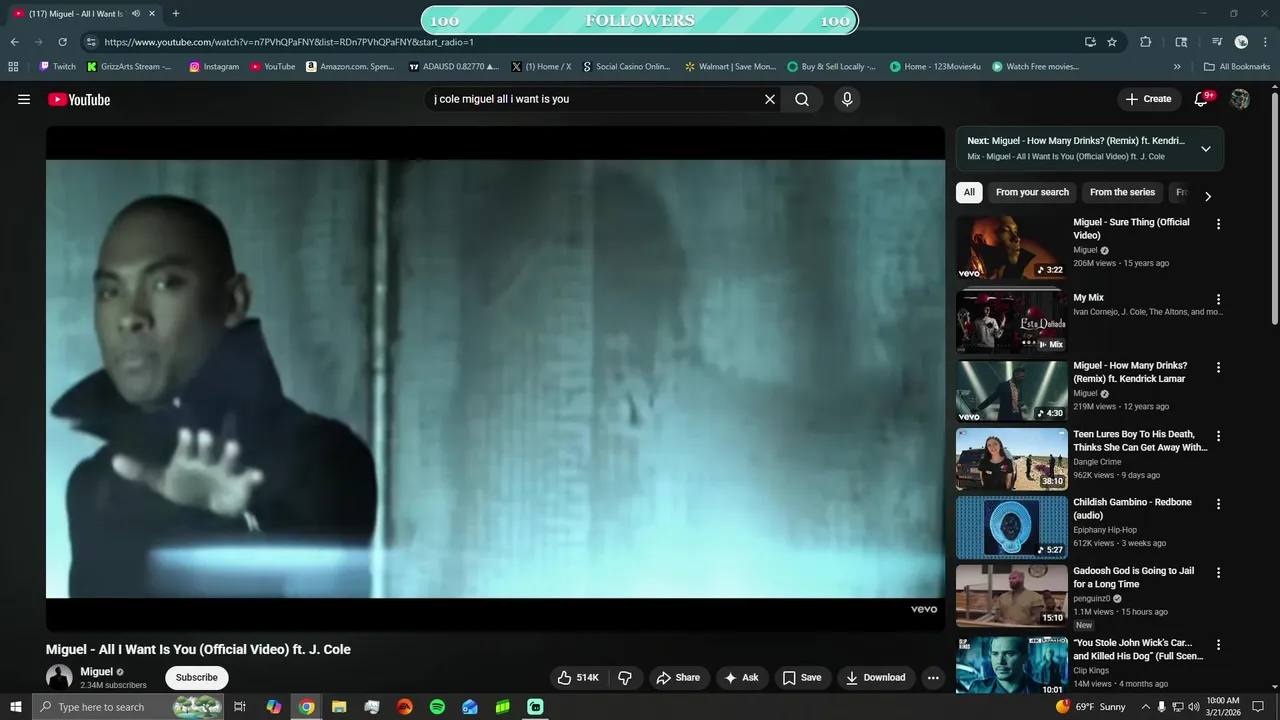Open Gadoosh God is Going to Jail title
This screenshot has height=720, width=1280.
click(1134, 577)
